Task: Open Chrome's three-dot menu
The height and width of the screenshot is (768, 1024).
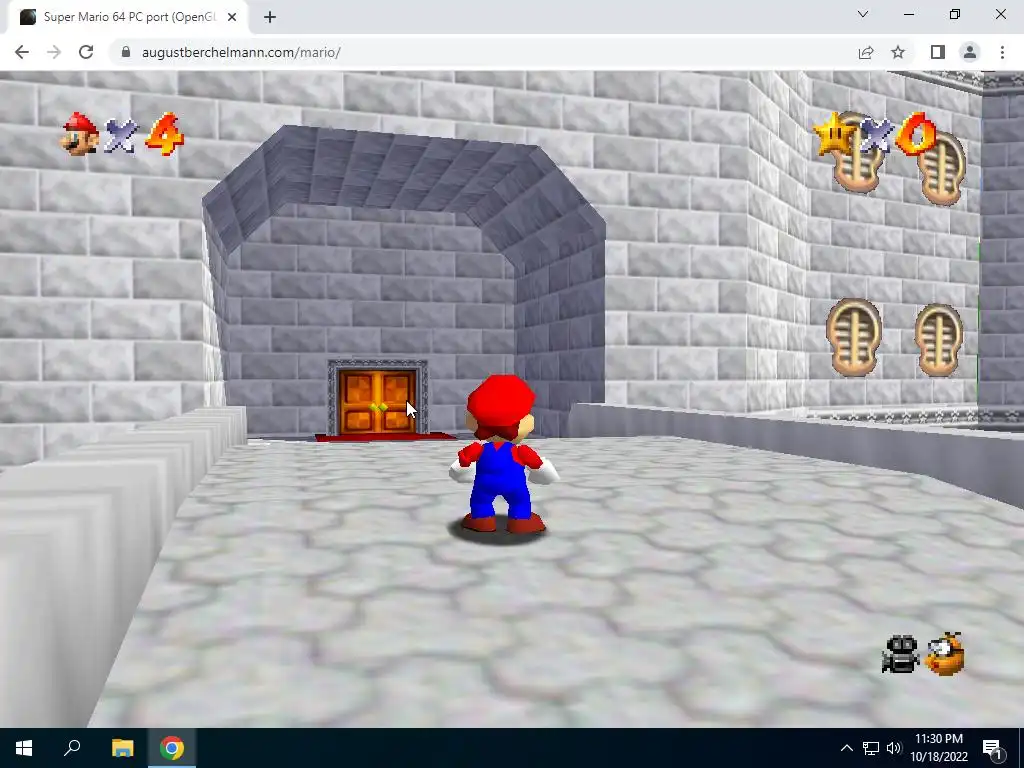Action: click(1002, 52)
